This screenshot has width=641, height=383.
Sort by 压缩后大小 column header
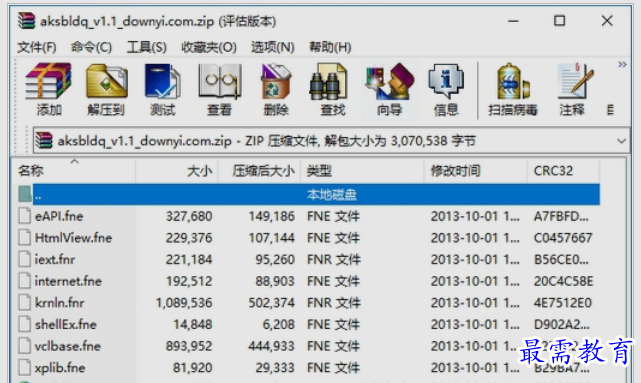(260, 171)
